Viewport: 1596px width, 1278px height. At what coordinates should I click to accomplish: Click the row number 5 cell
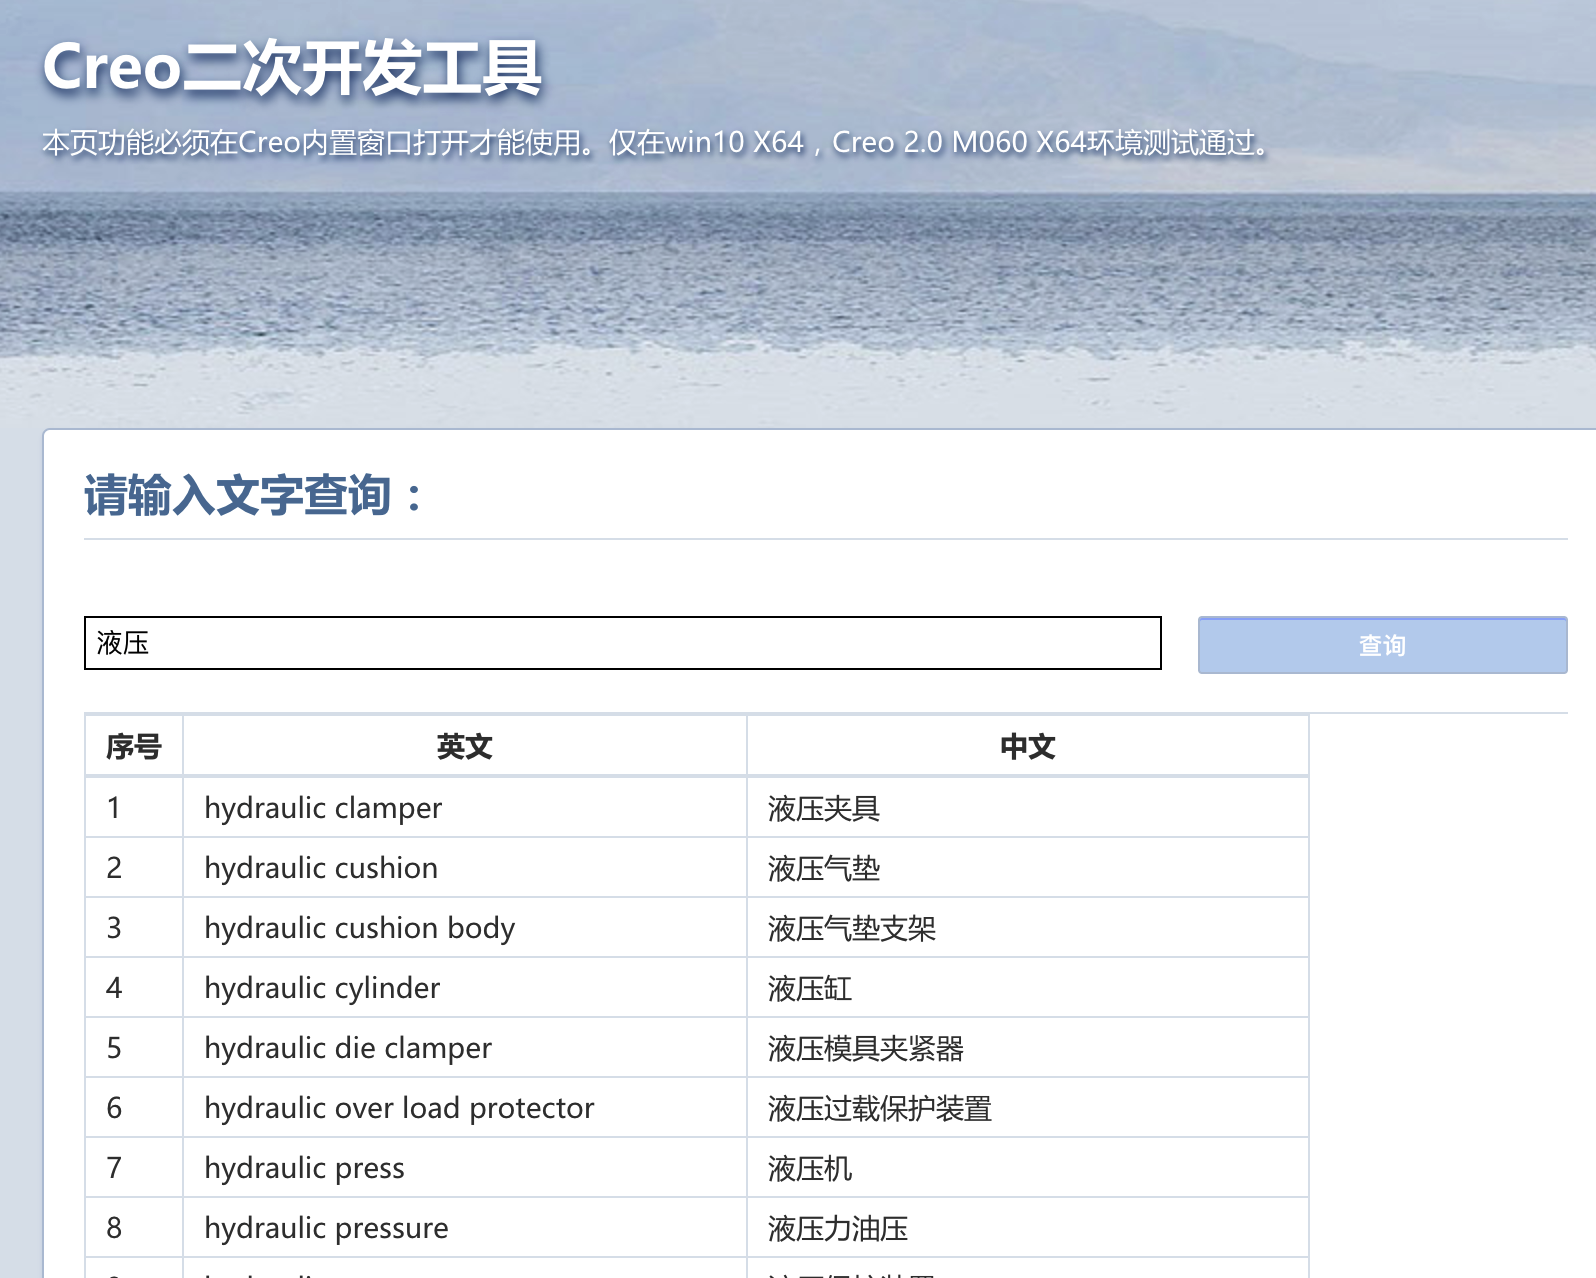134,1048
